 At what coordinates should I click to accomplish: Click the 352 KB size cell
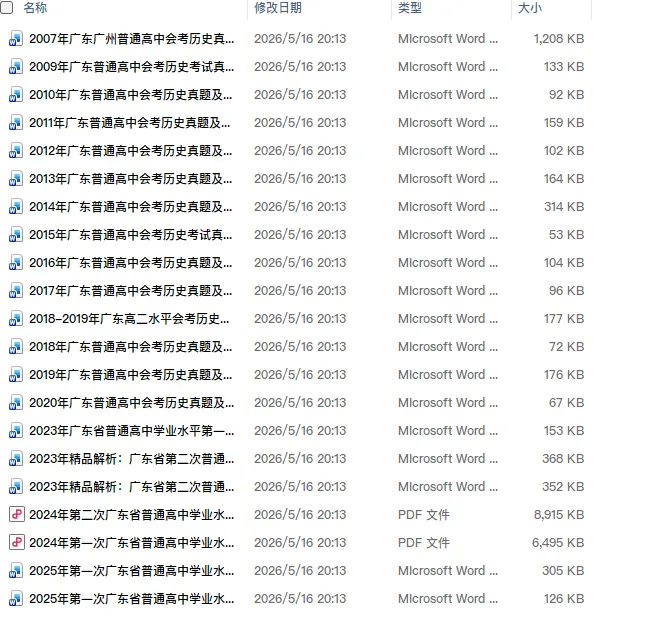point(563,487)
